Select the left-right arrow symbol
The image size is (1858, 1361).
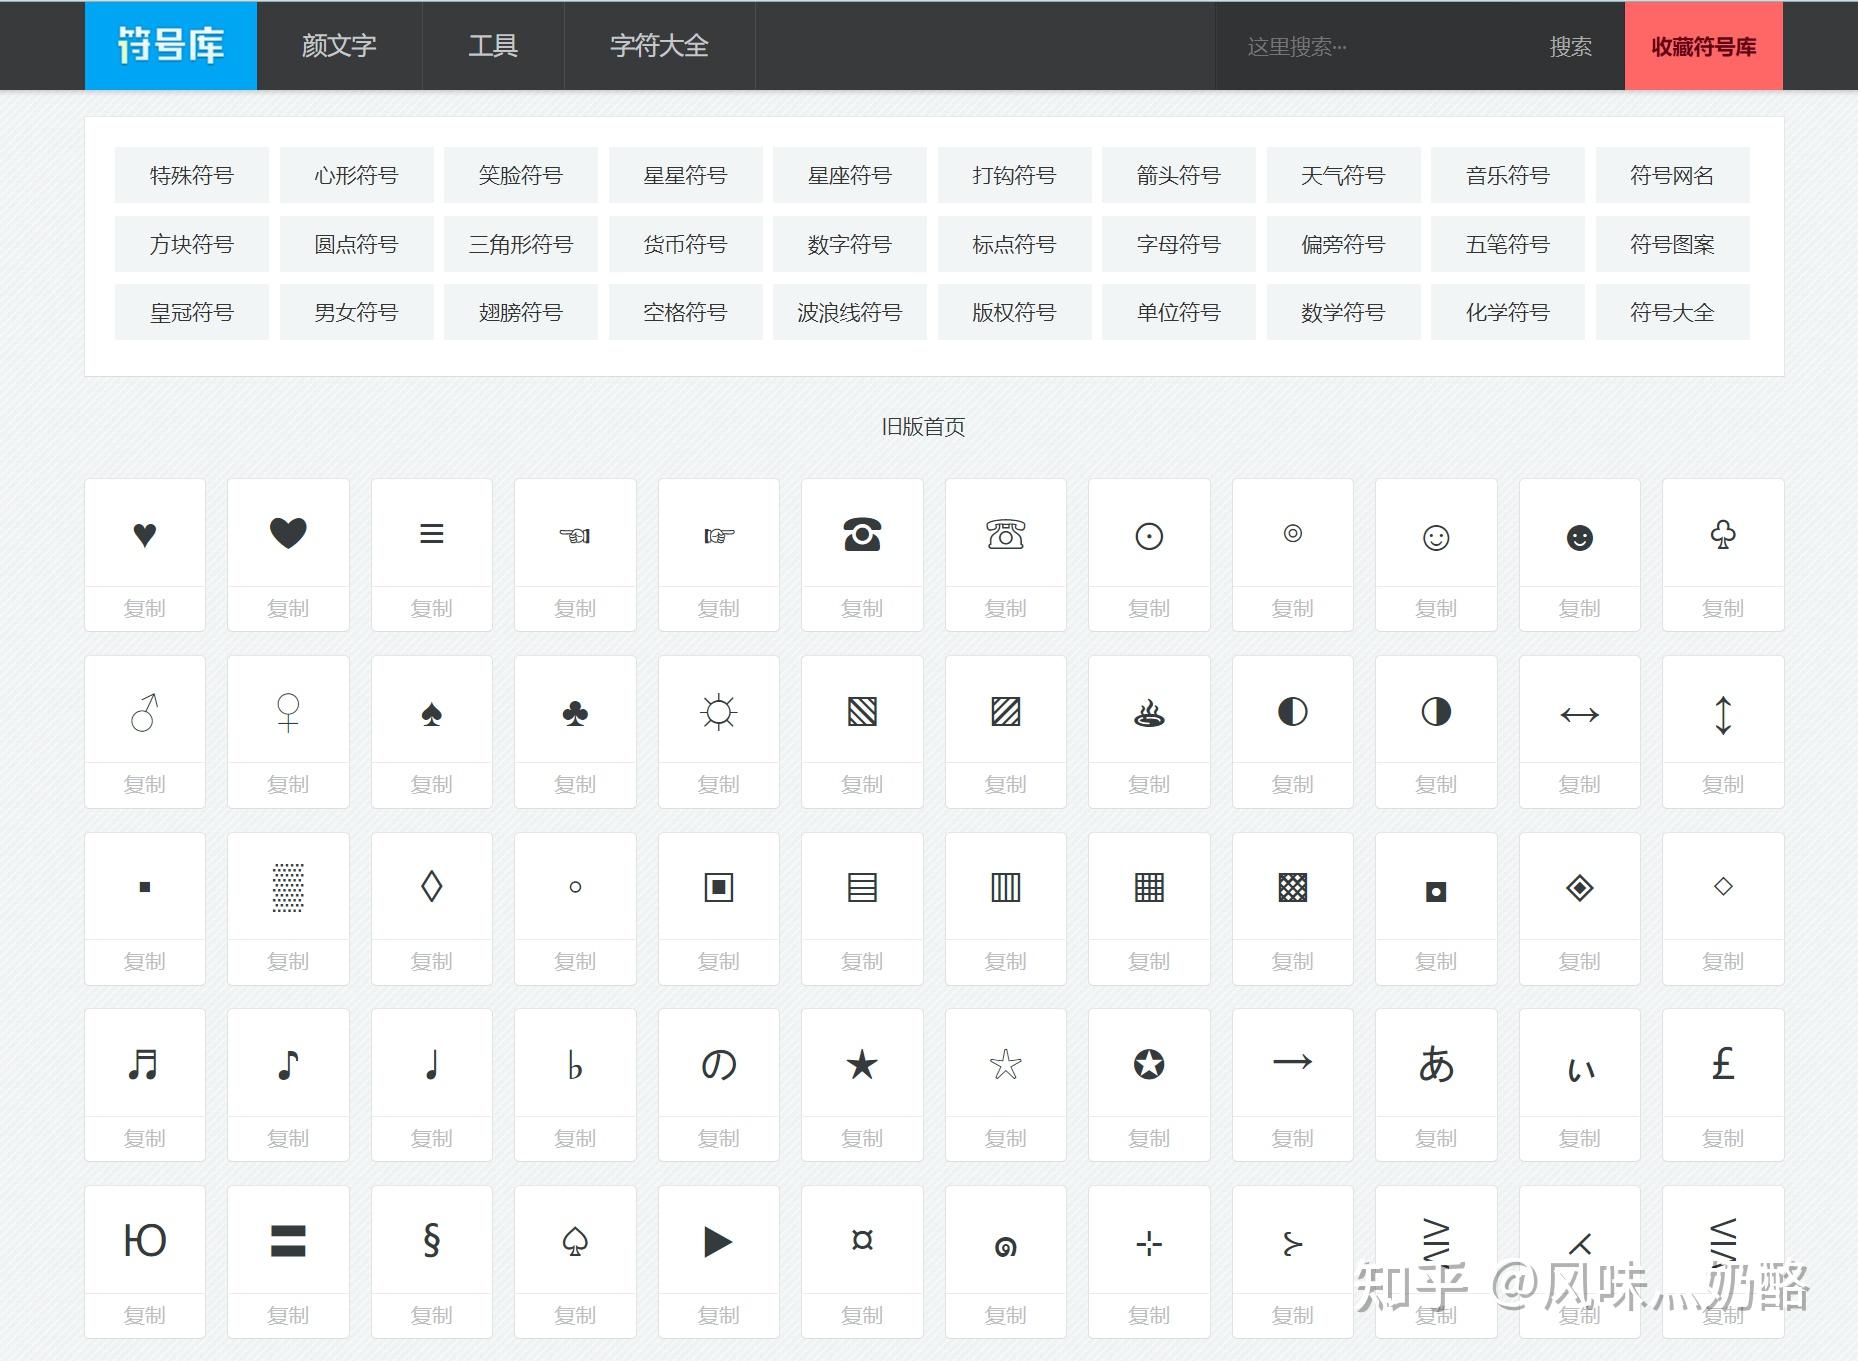tap(1579, 715)
